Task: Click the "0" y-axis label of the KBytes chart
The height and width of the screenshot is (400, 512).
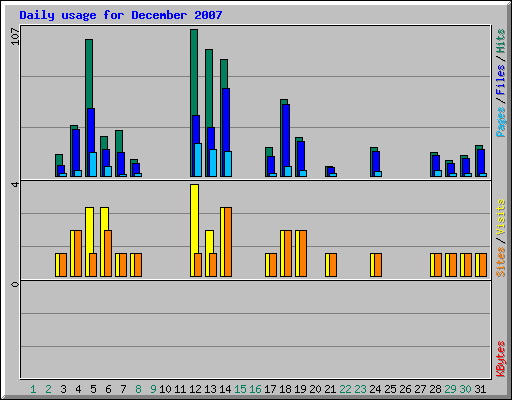Action: pos(15,284)
